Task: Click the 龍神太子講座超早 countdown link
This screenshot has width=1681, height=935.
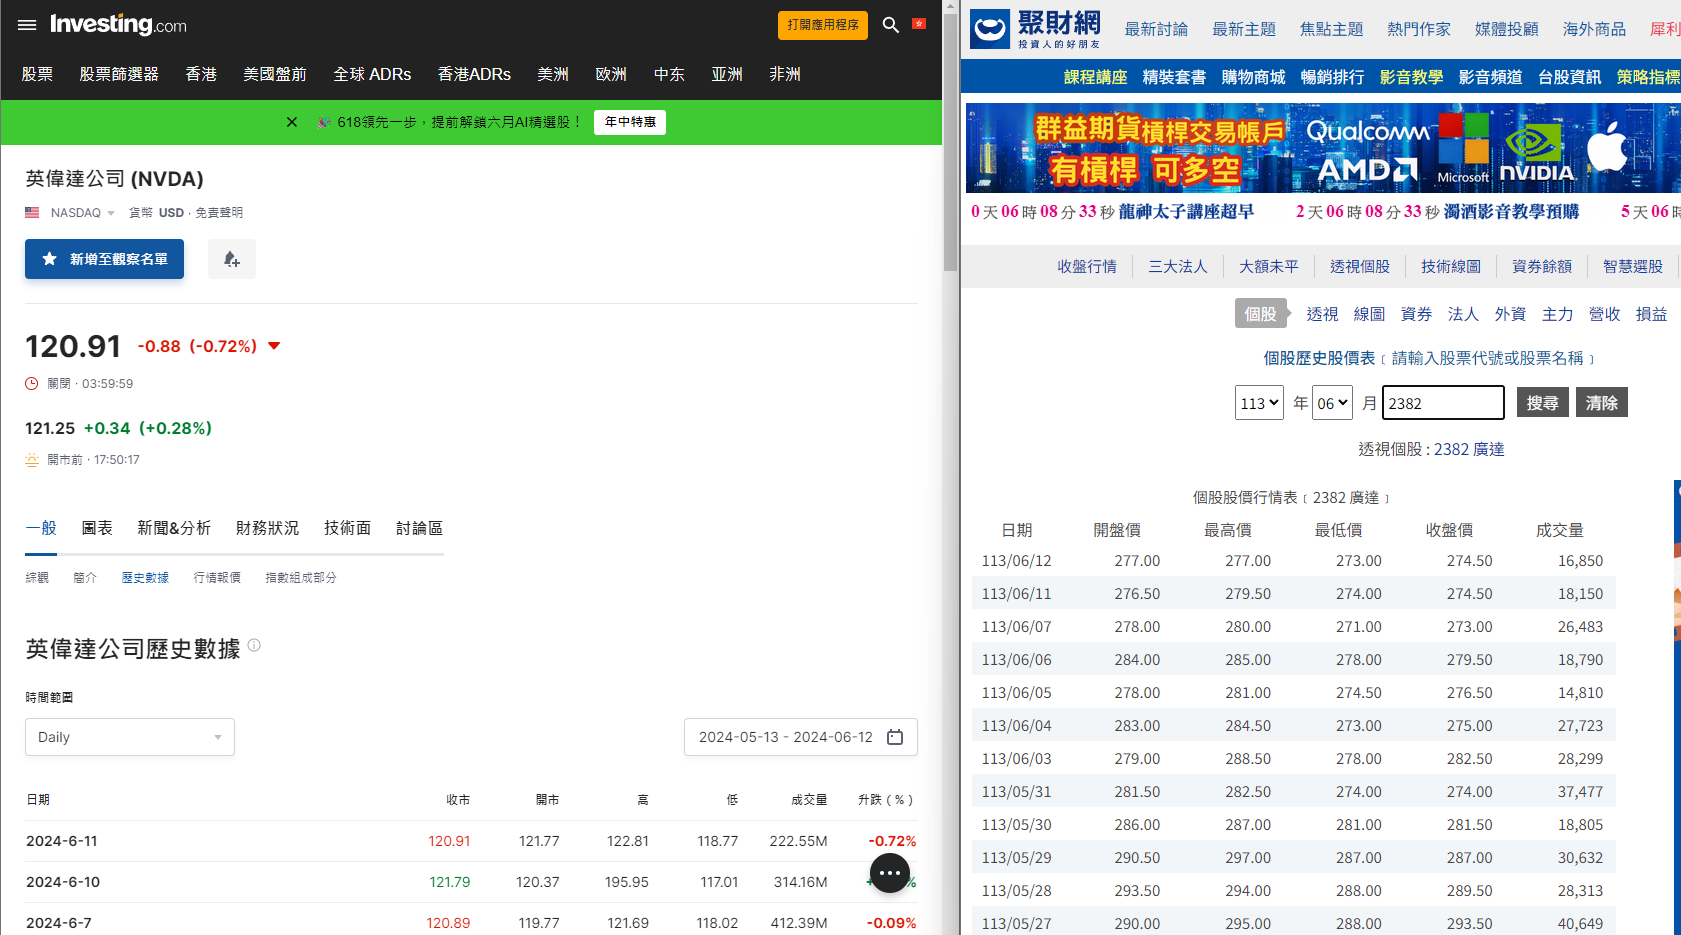Action: tap(1186, 212)
